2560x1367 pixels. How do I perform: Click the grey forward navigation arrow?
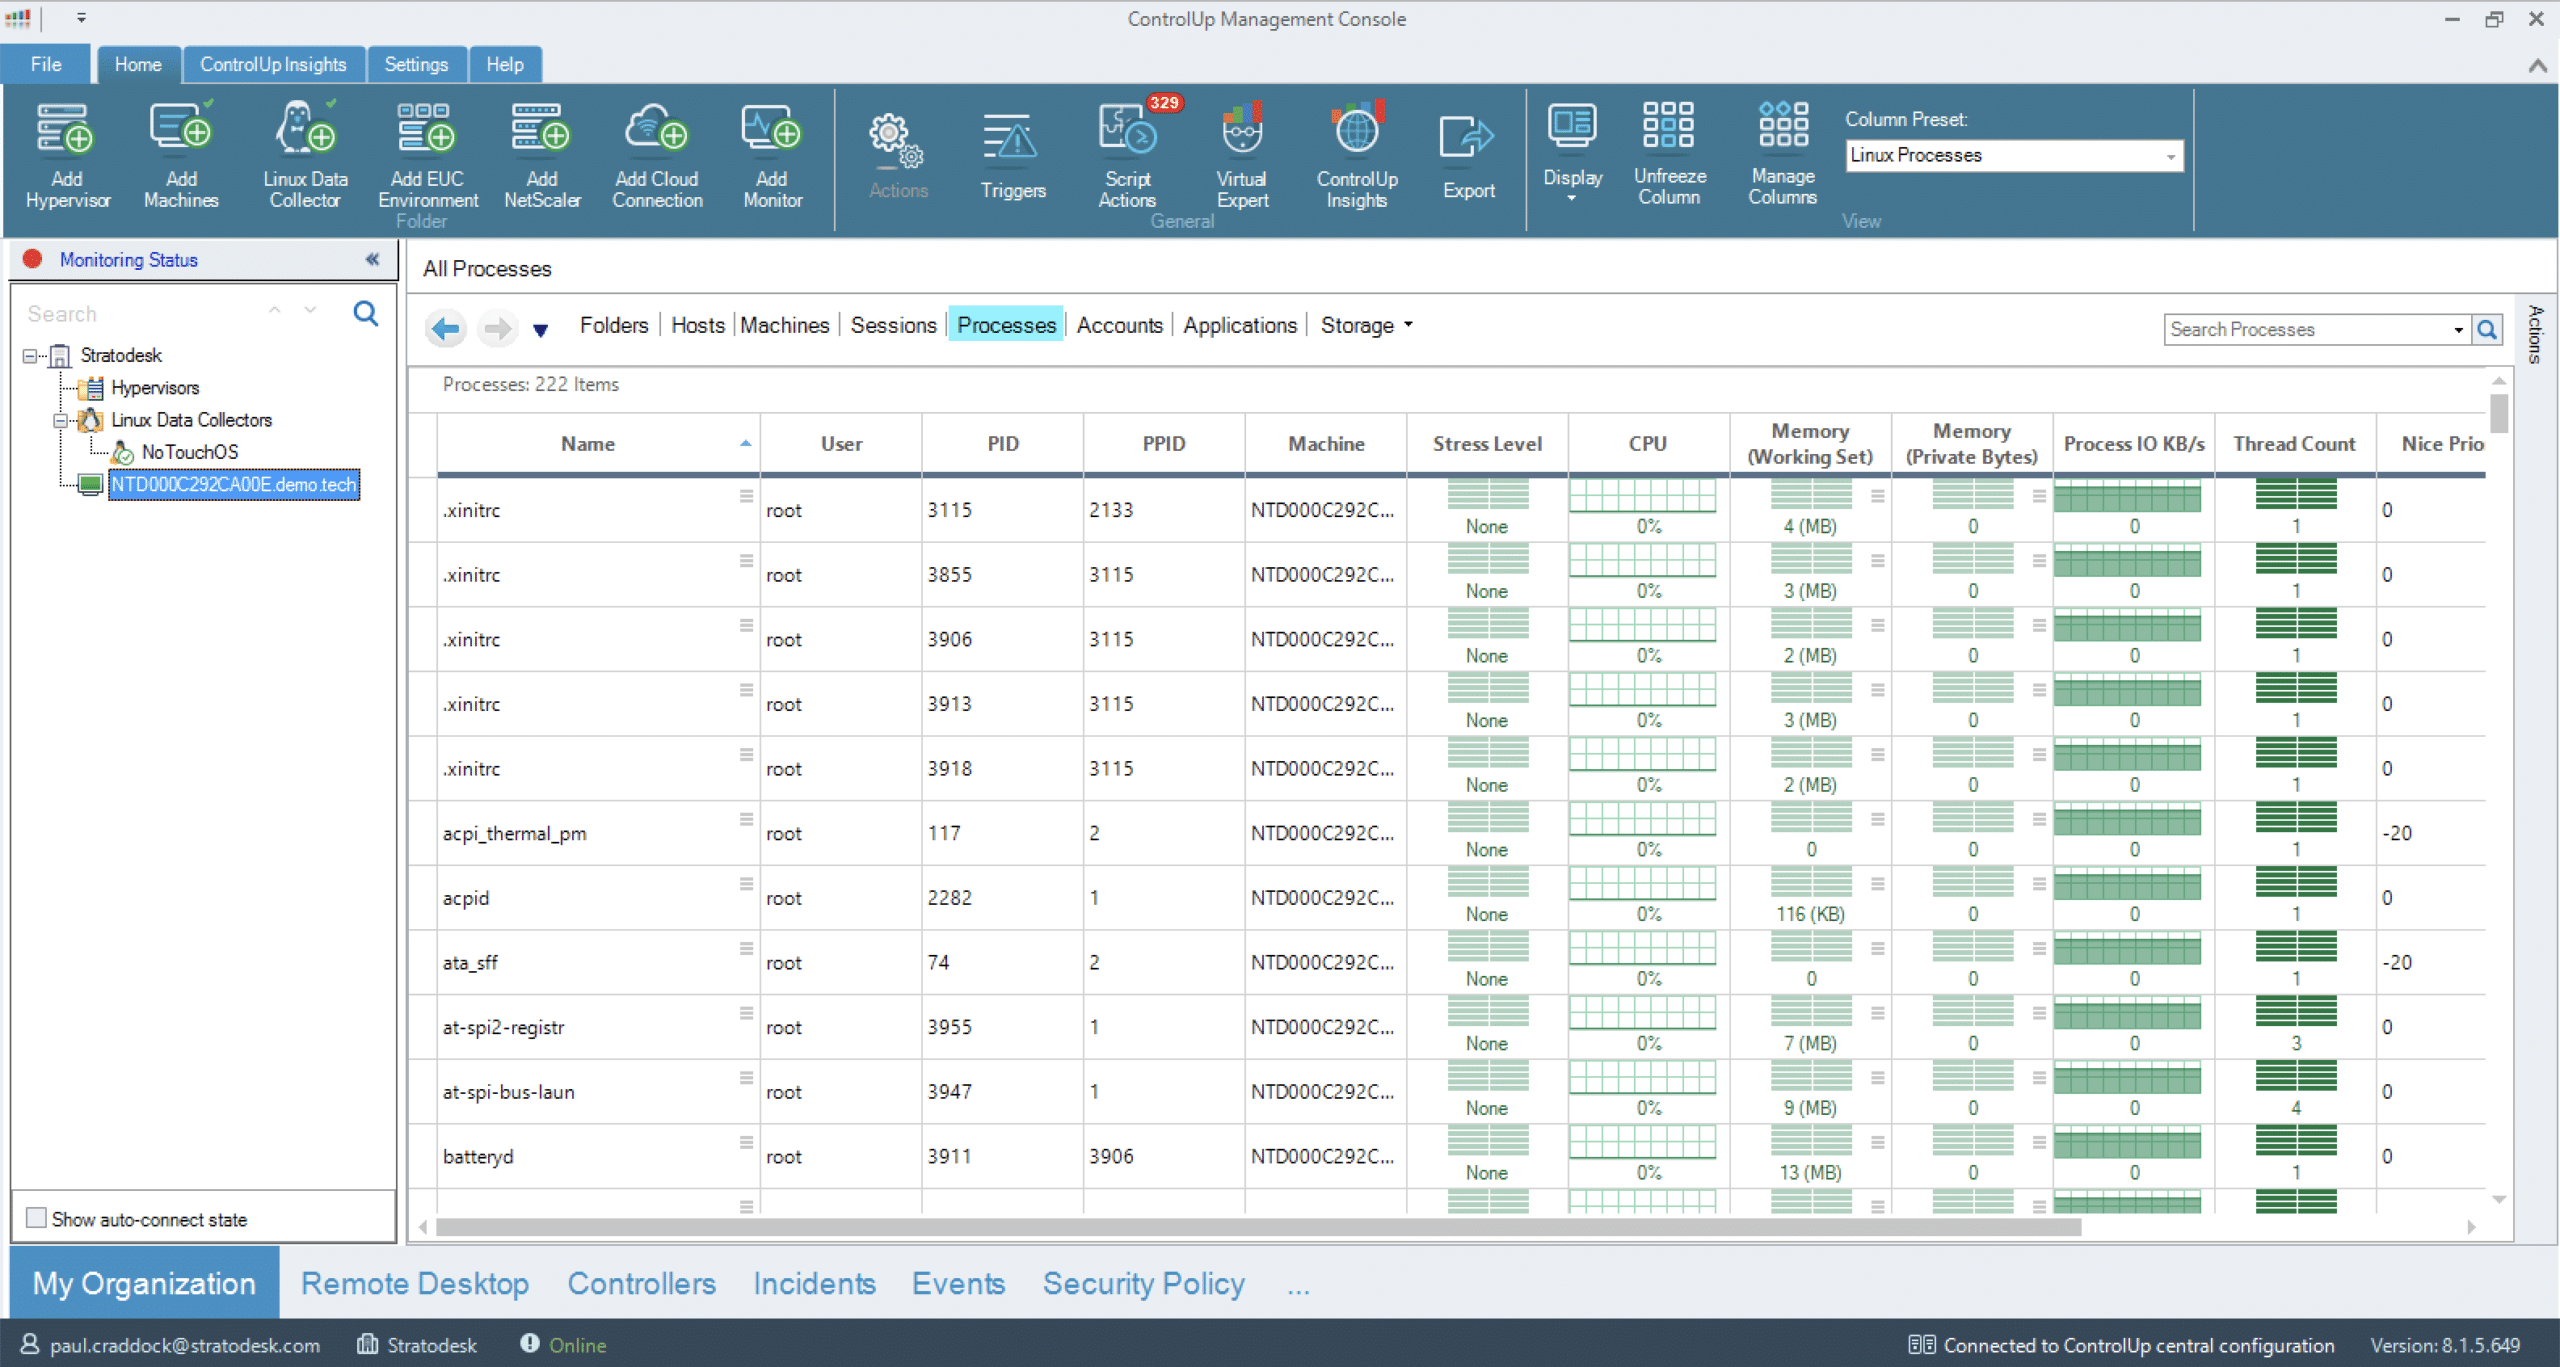(x=497, y=327)
